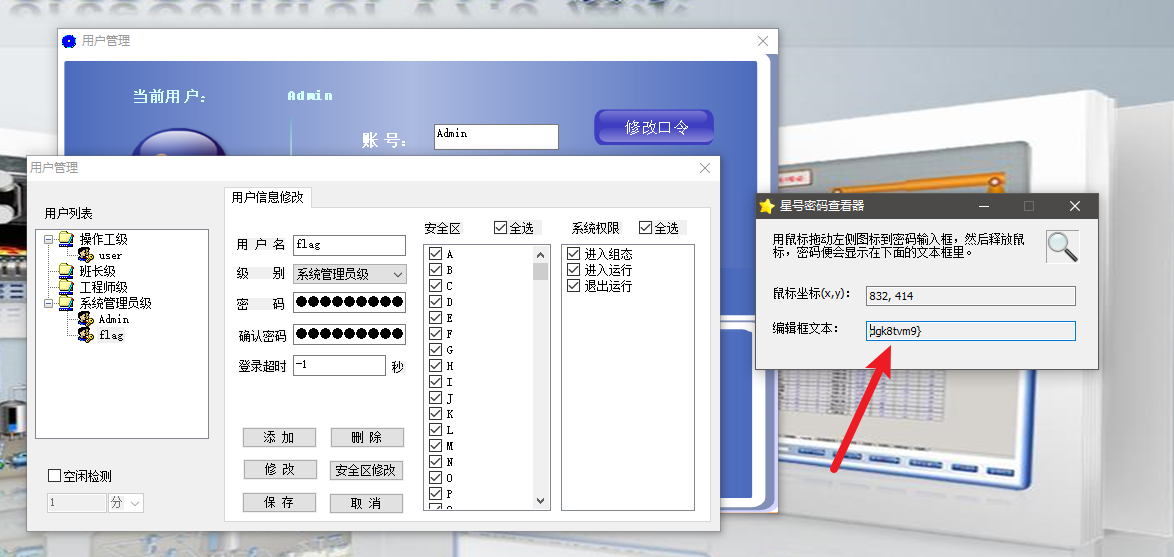Image resolution: width=1174 pixels, height=557 pixels.
Task: Open the 级别 dropdown
Action: pos(398,274)
